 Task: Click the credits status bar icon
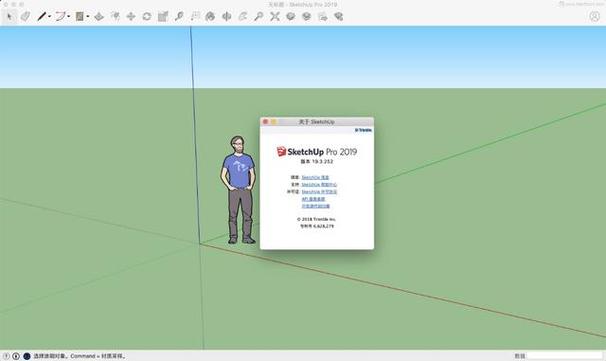16,356
